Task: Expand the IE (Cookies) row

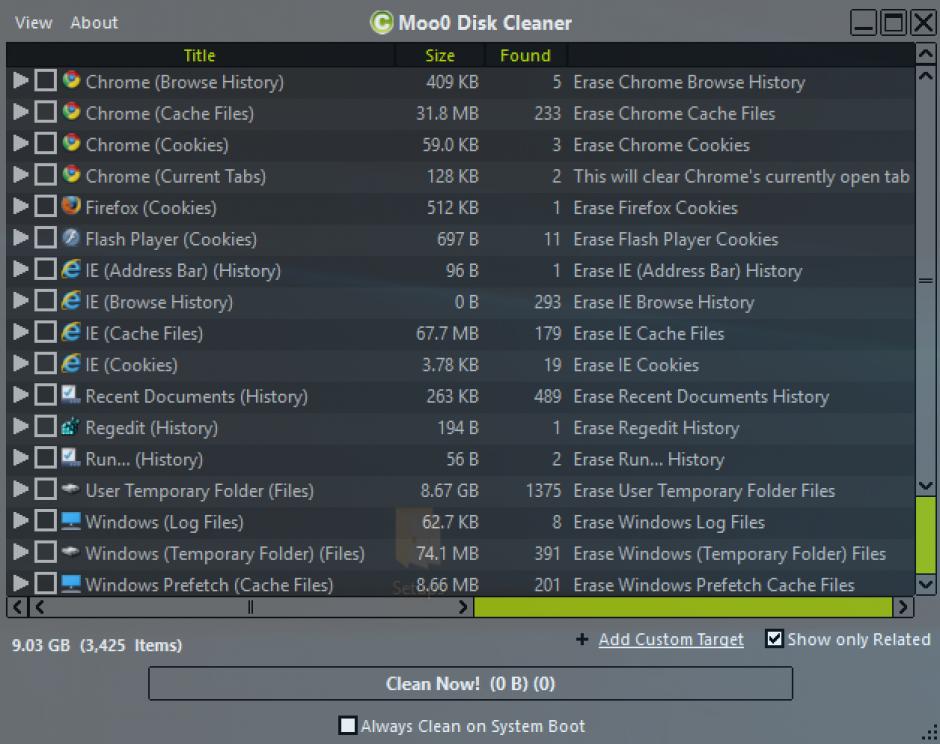Action: point(21,363)
